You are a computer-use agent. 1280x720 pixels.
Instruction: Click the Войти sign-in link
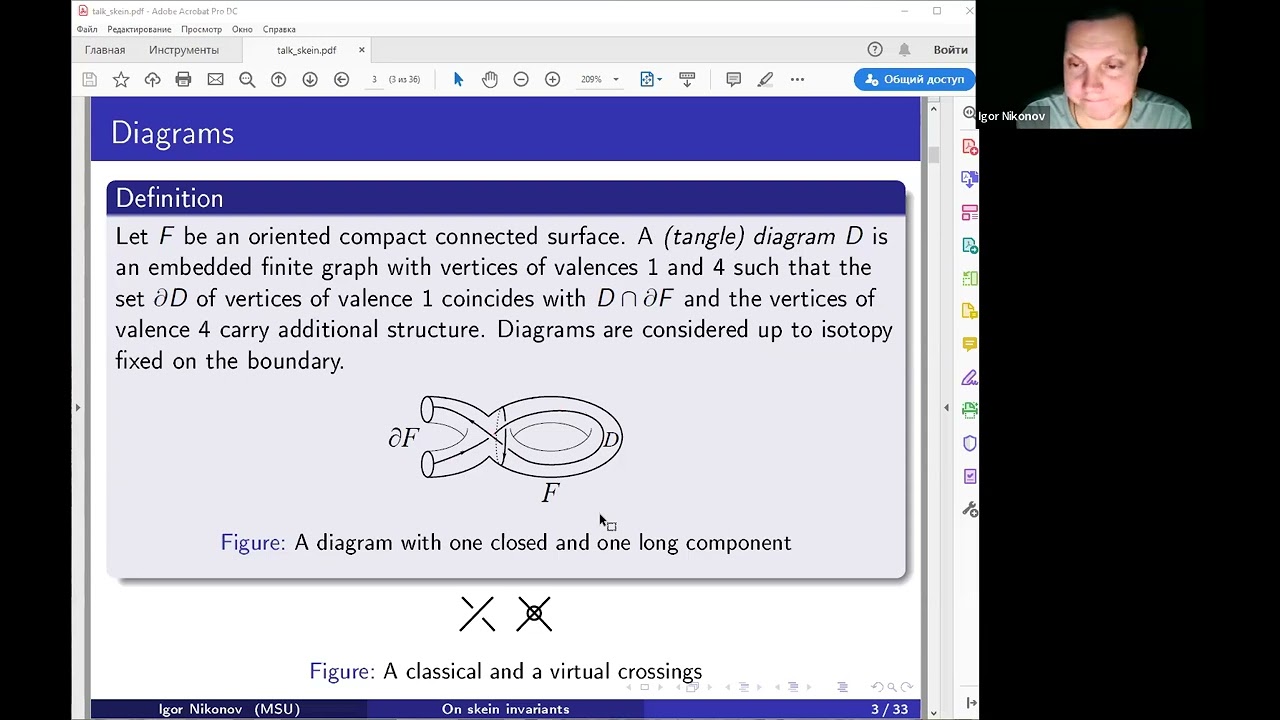click(950, 50)
